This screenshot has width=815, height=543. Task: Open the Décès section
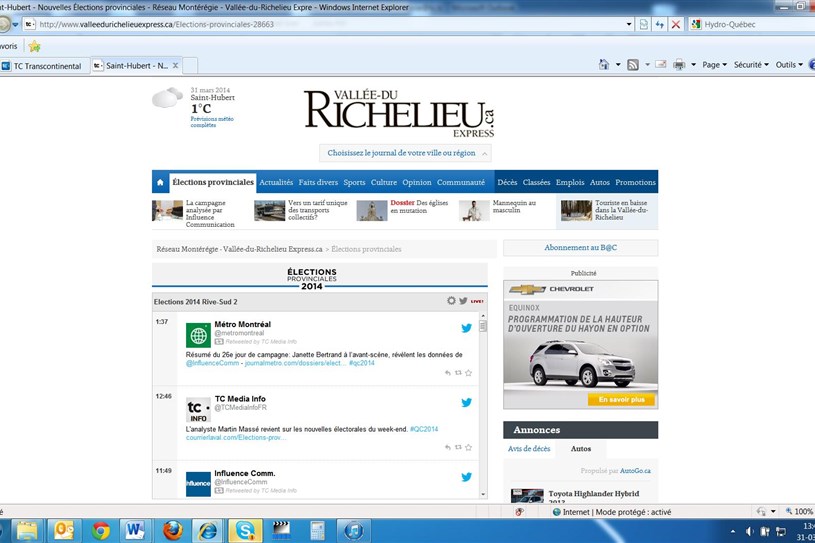coord(507,182)
